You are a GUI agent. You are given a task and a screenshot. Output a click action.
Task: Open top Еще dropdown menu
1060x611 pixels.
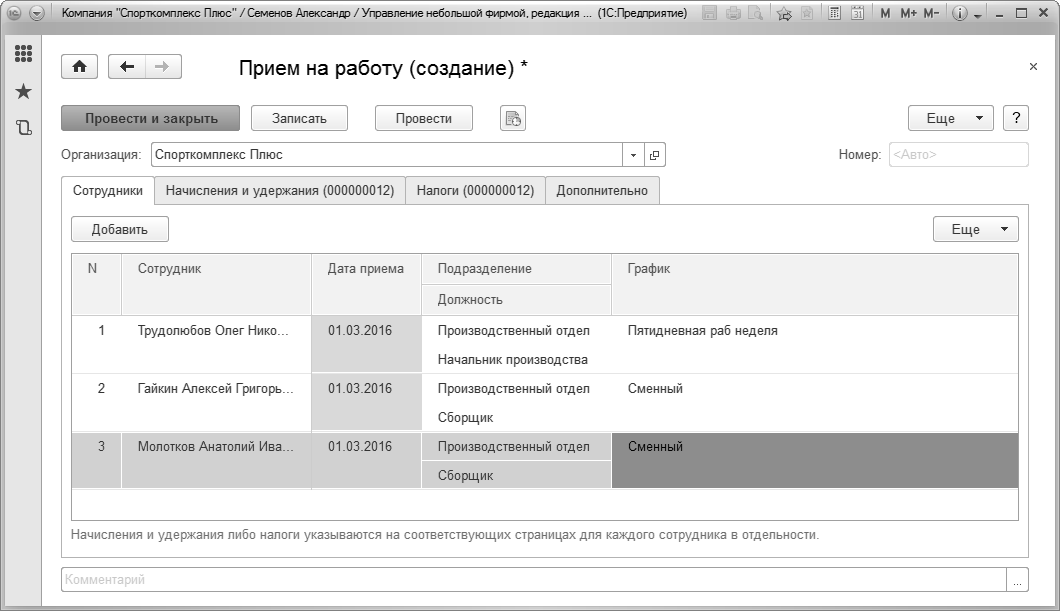click(950, 118)
